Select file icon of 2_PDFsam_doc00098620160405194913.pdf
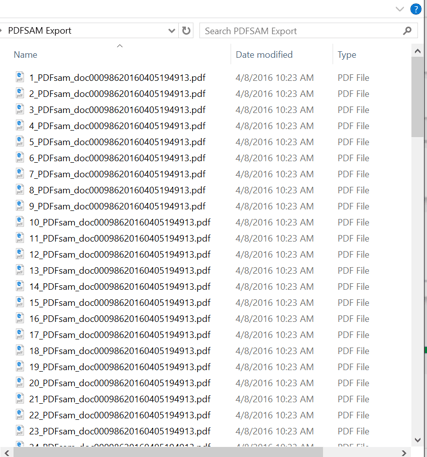The image size is (427, 457). [20, 93]
